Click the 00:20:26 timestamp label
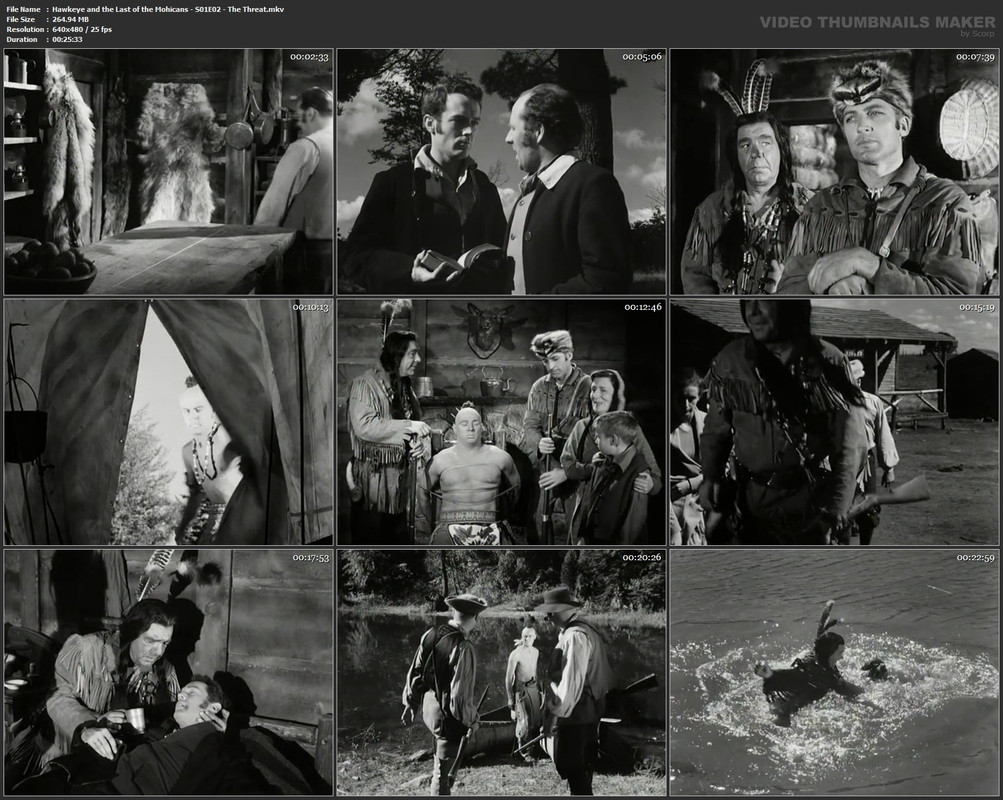 642,558
